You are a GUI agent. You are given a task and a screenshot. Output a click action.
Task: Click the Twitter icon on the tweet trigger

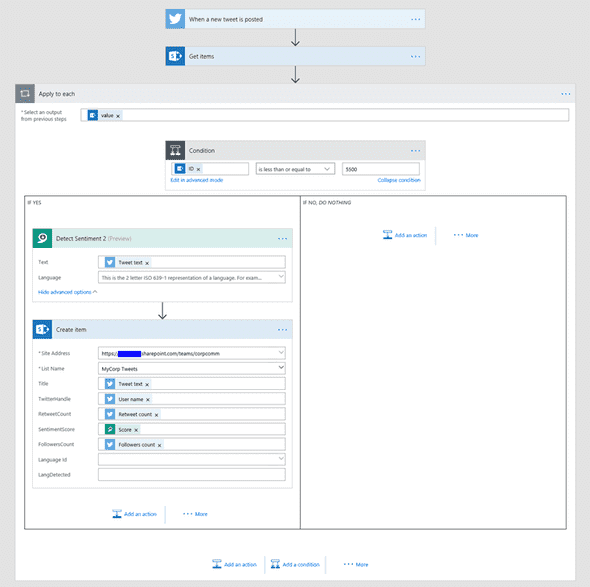click(175, 19)
